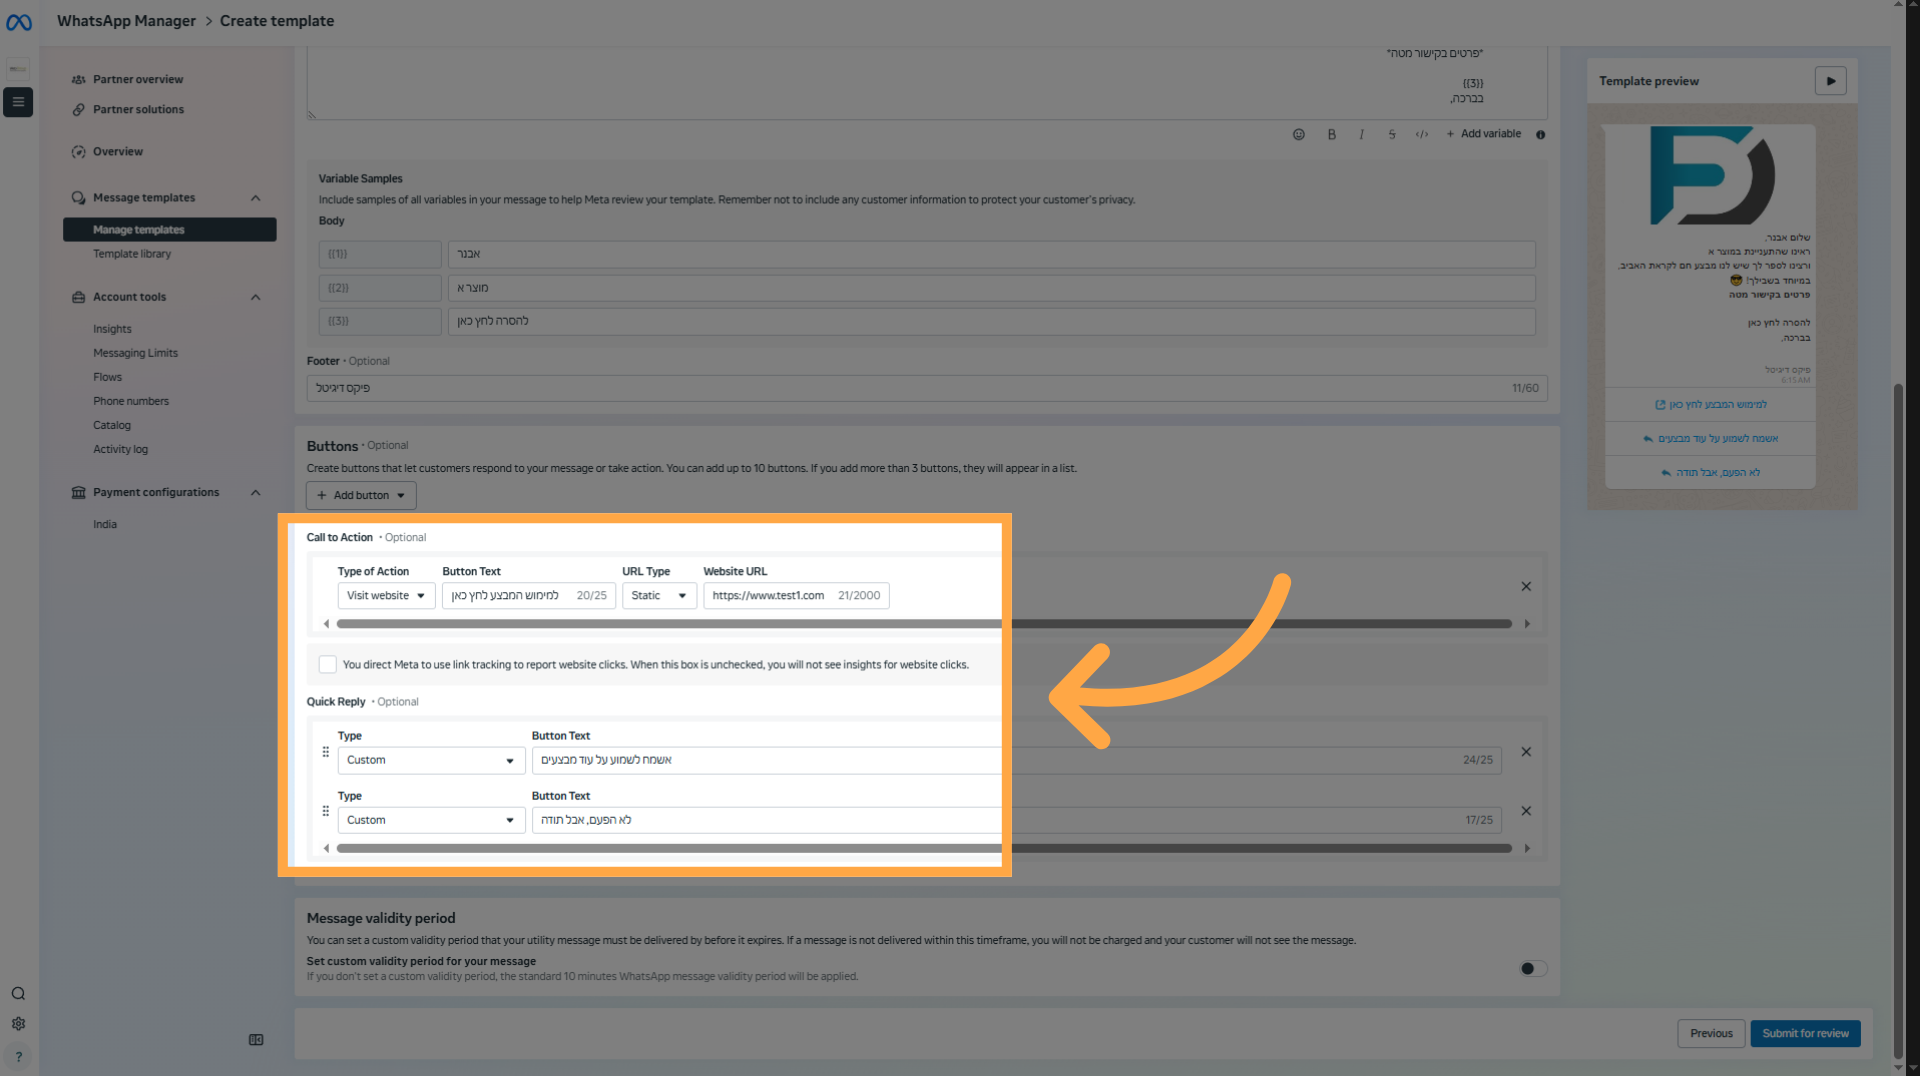Open settings gear in left rail
Viewport: 1920px width, 1076px height.
tap(18, 1024)
